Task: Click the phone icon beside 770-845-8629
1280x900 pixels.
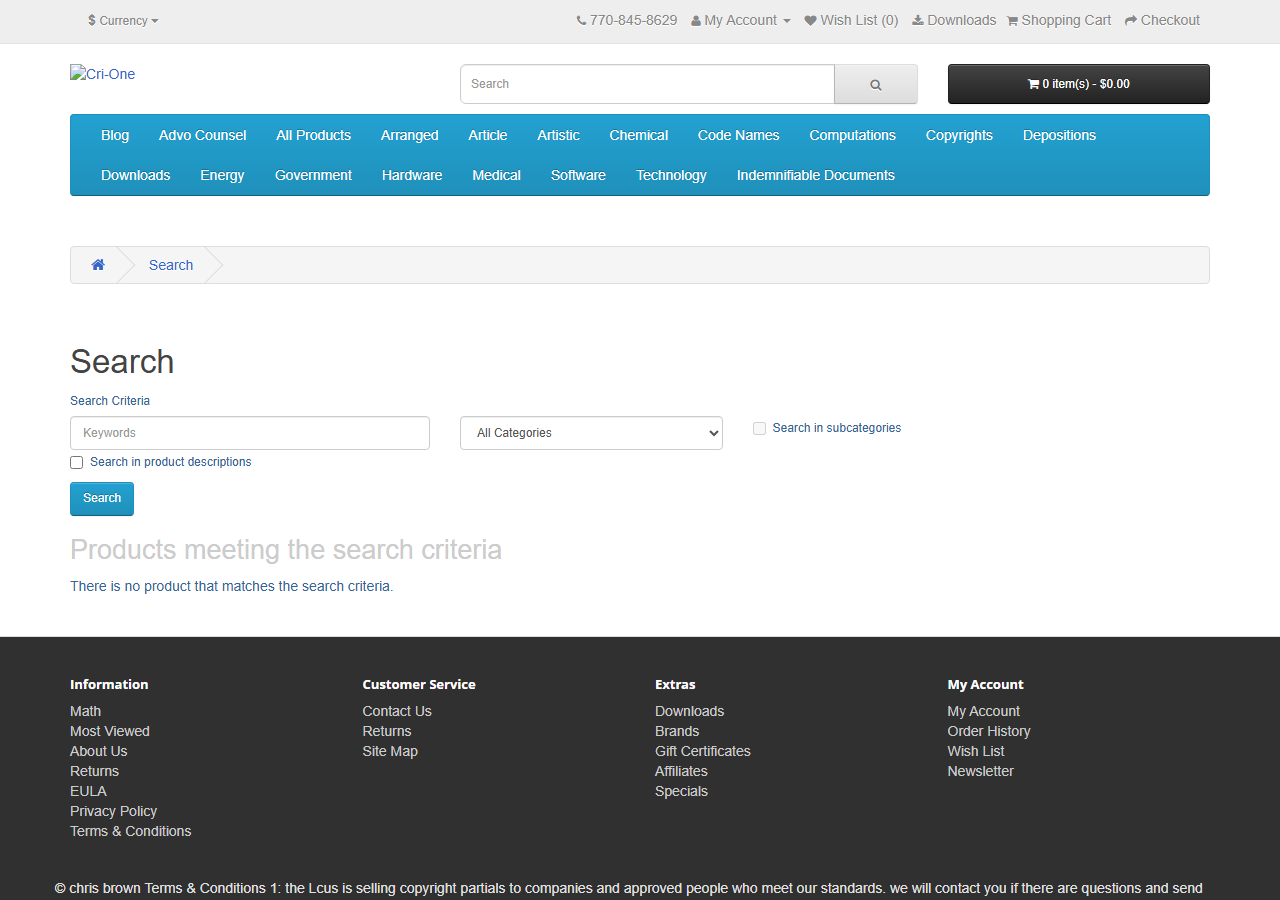Action: tap(581, 20)
